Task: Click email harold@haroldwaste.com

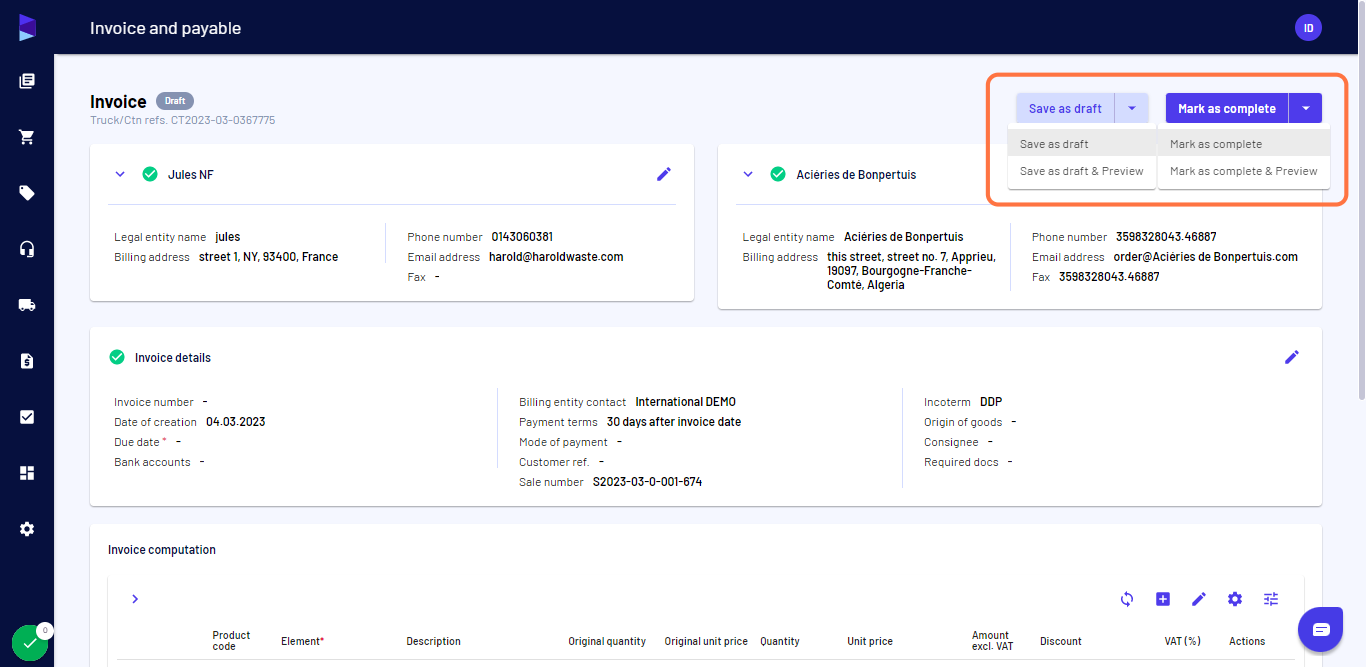Action: pos(556,257)
